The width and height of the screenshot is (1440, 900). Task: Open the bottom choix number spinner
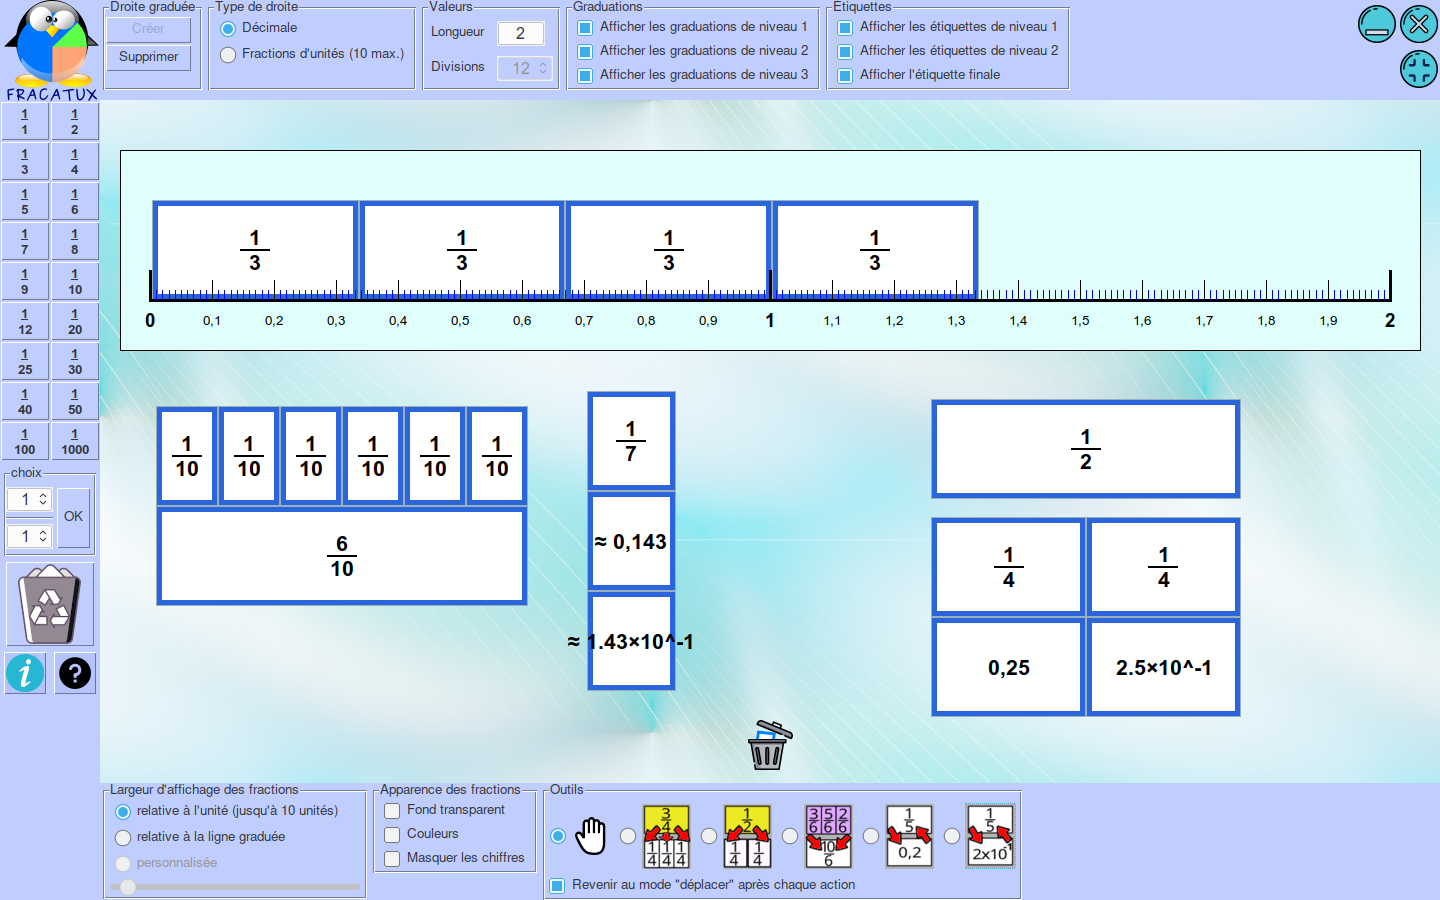coord(29,536)
